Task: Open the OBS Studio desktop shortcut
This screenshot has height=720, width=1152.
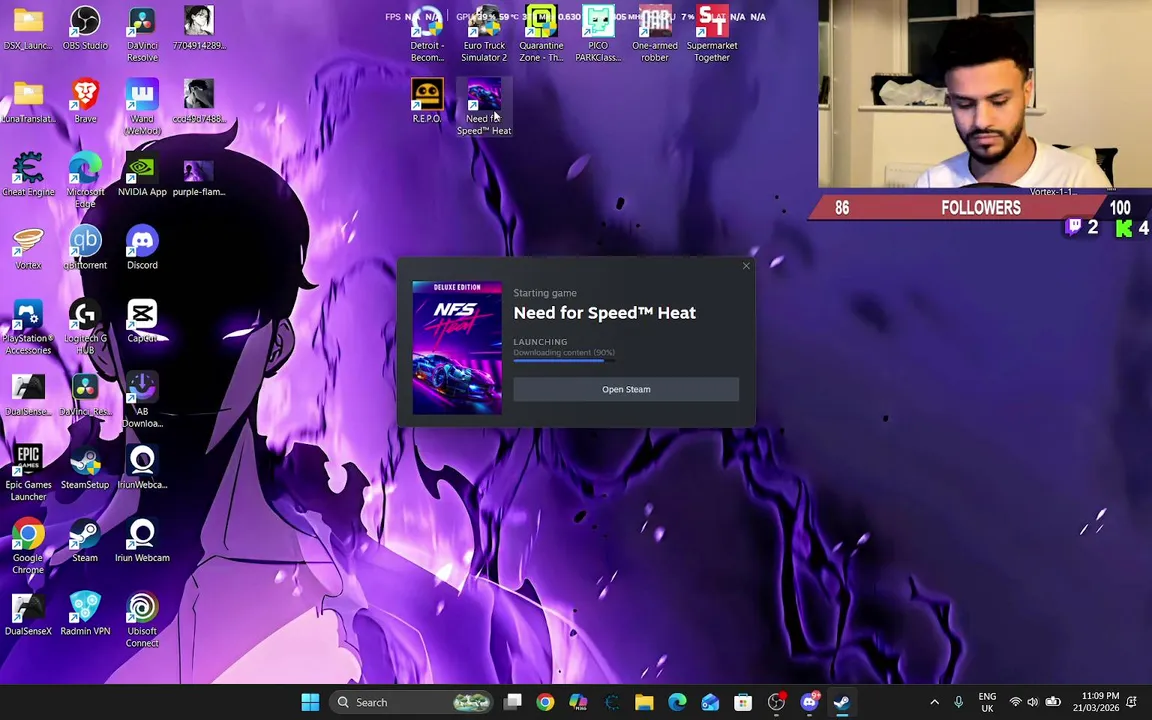Action: click(85, 29)
